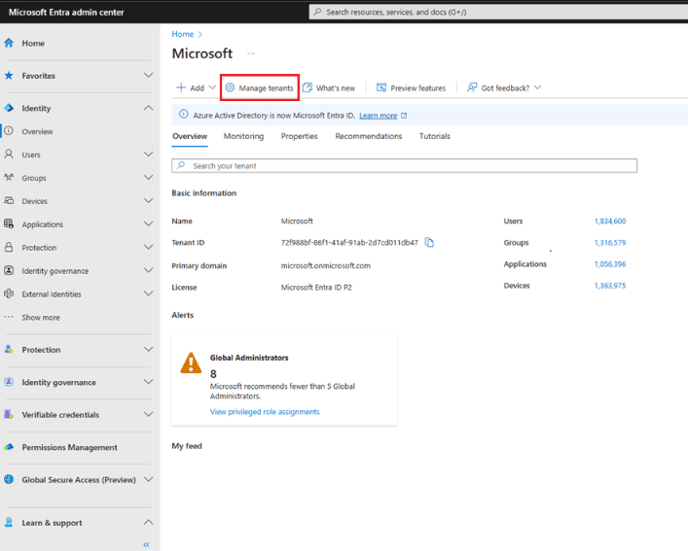This screenshot has width=688, height=551.
Task: Expand the External Identities chevron
Action: 149,294
